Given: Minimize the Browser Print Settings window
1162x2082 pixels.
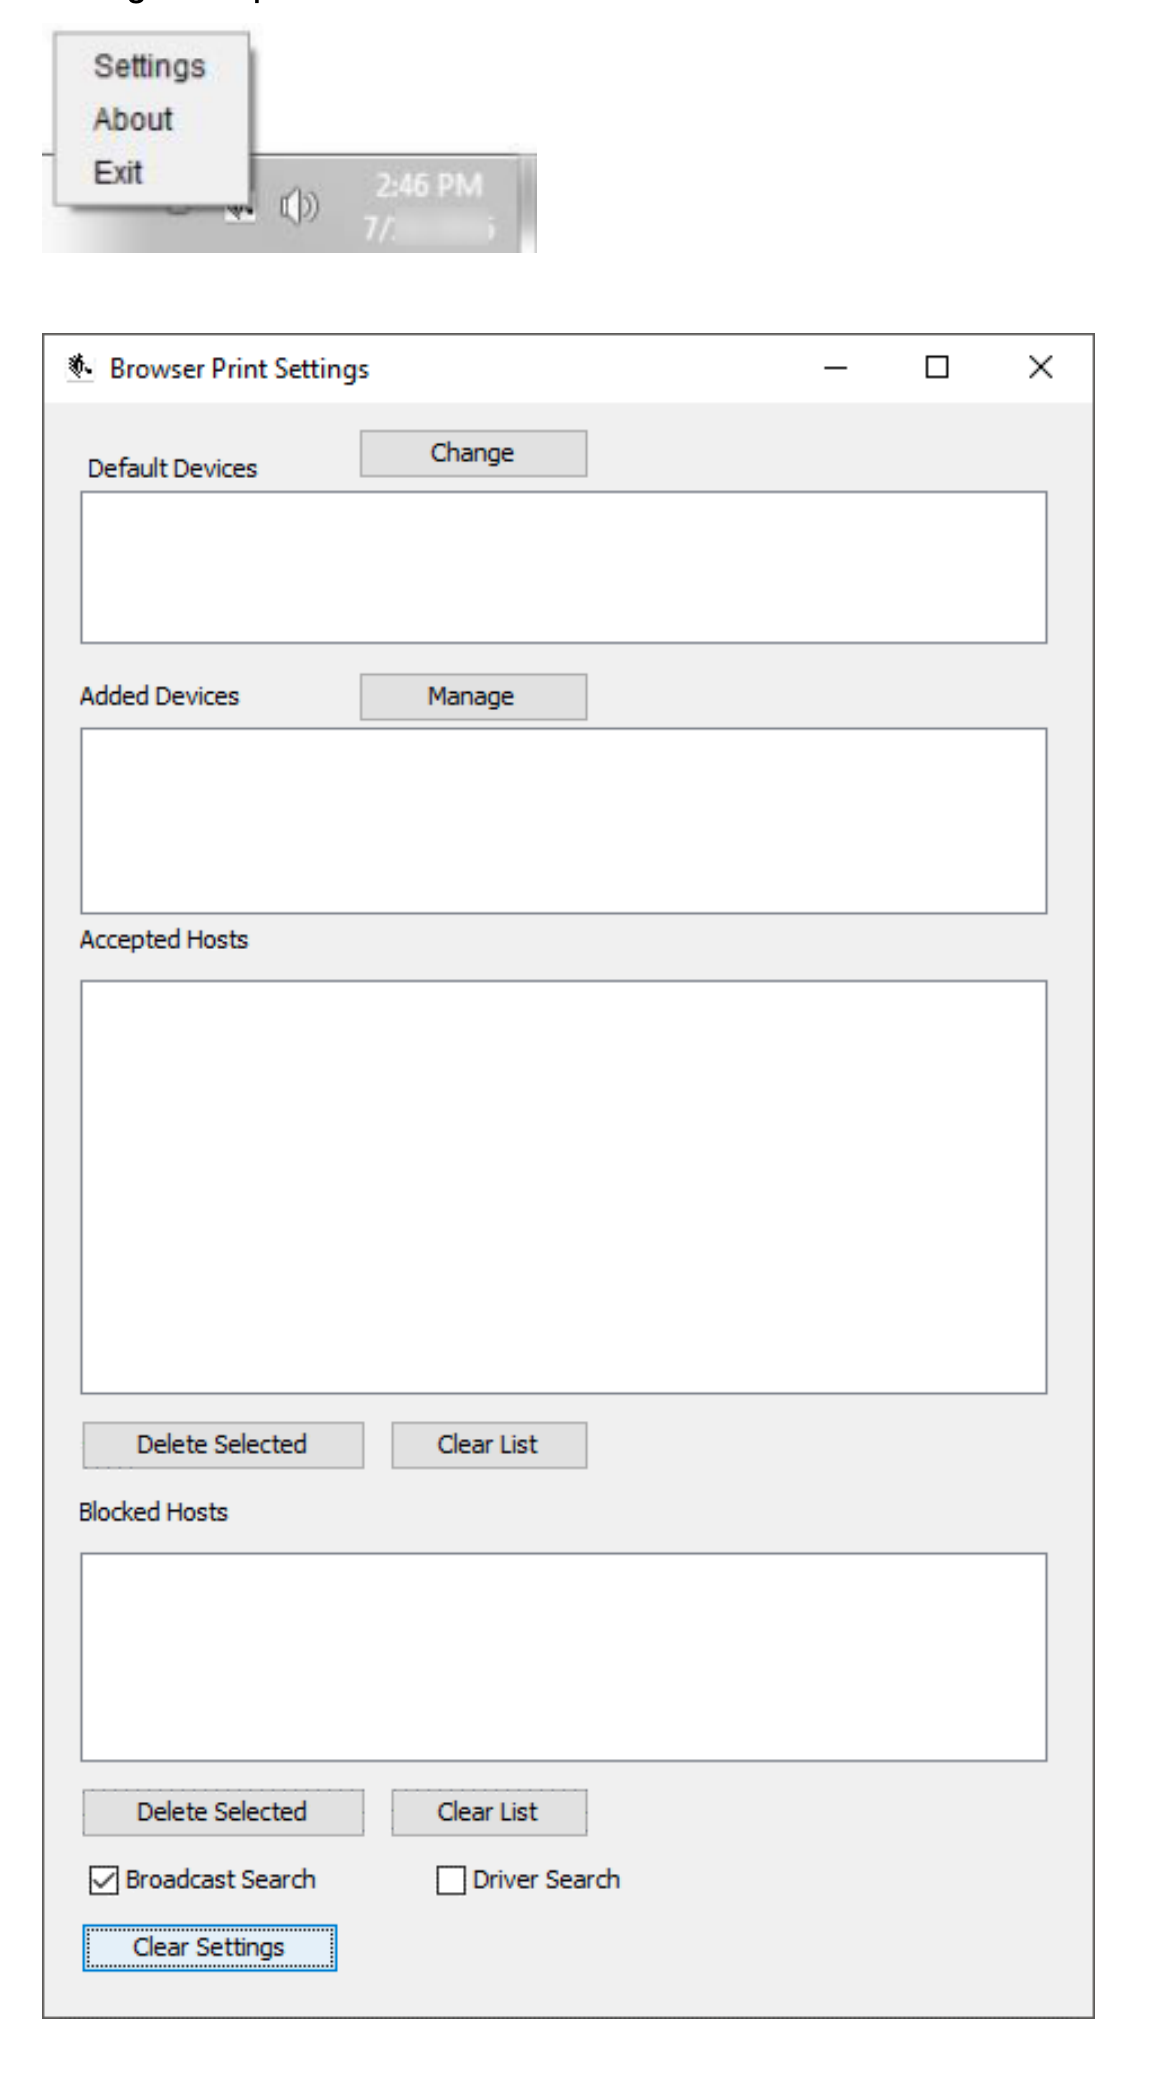Looking at the screenshot, I should coord(835,368).
